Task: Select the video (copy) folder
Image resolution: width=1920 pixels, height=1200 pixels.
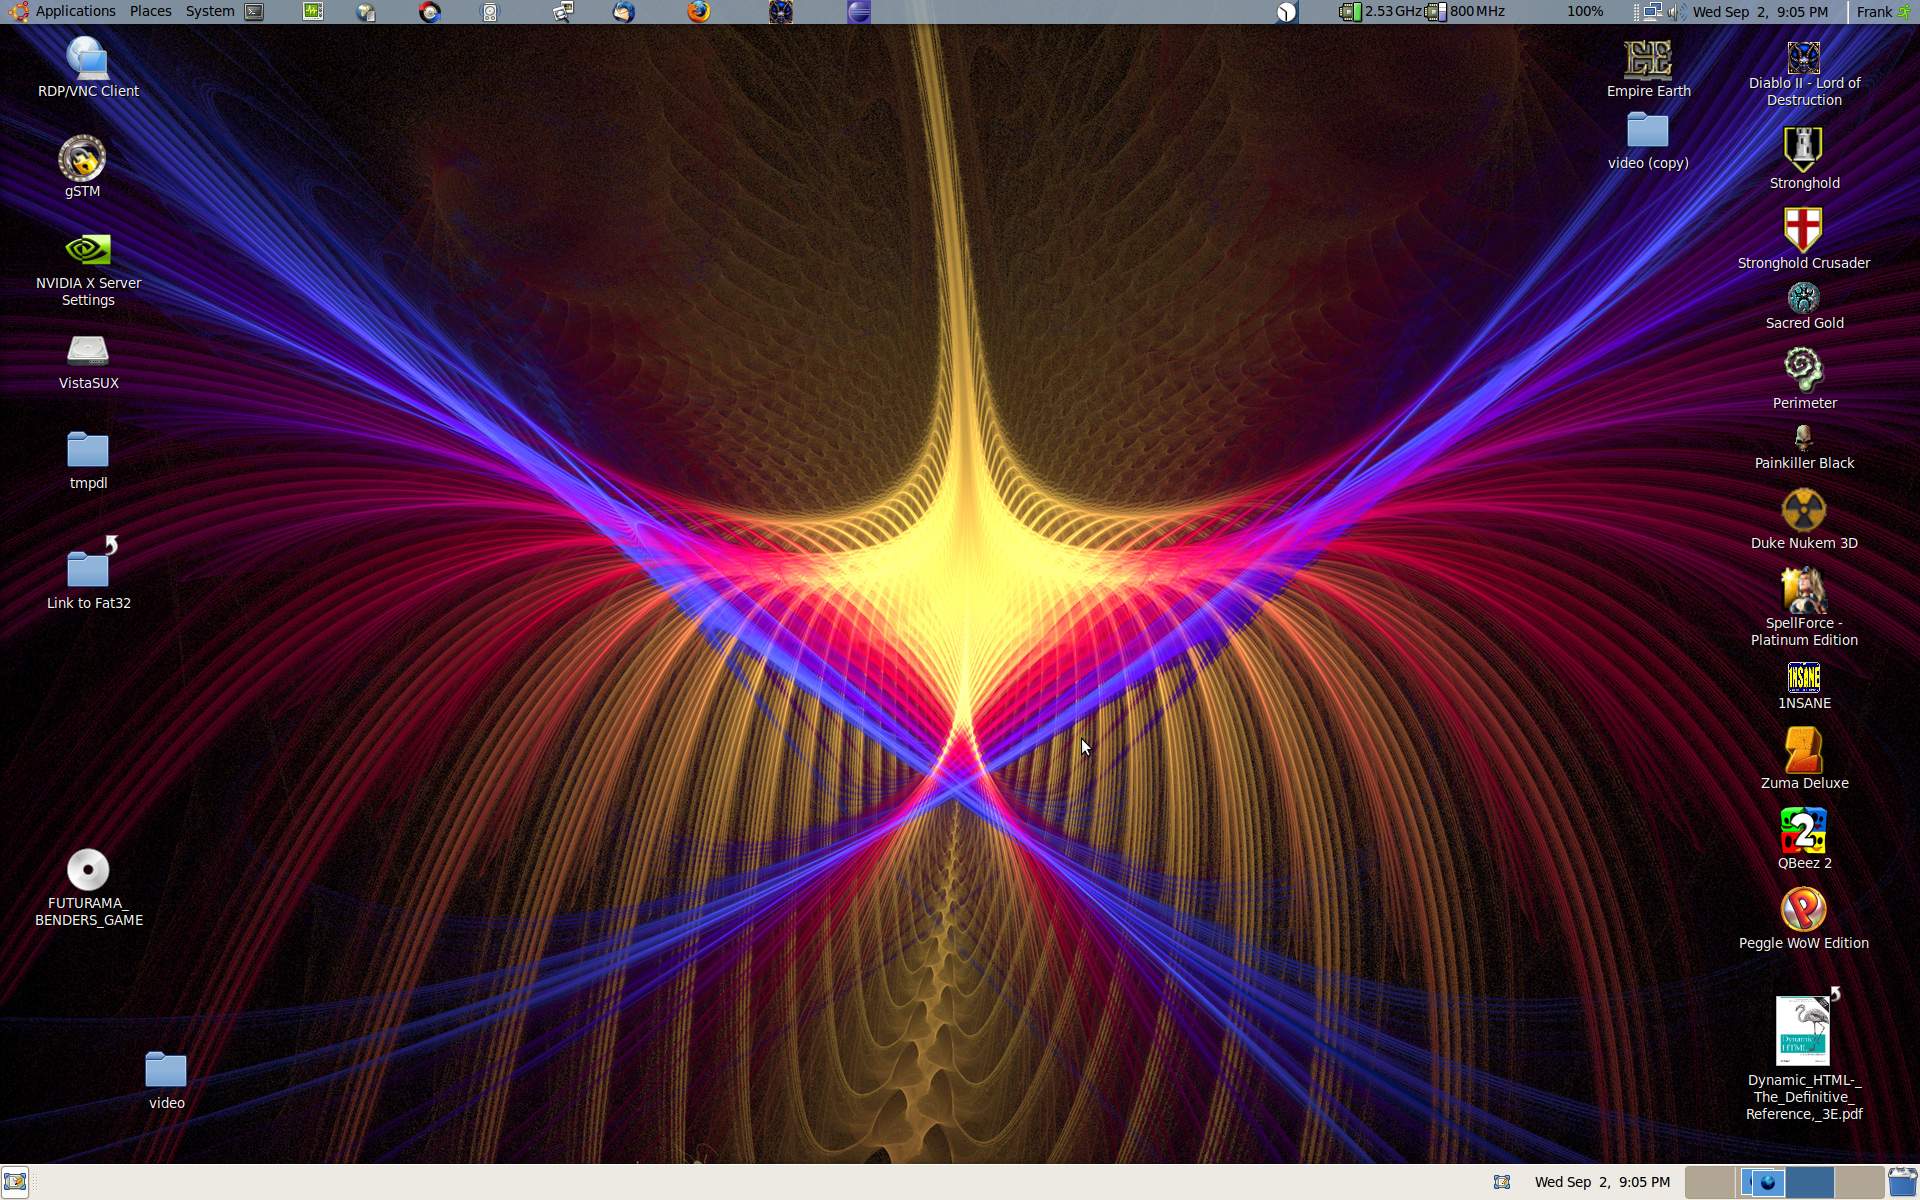Action: (1648, 141)
